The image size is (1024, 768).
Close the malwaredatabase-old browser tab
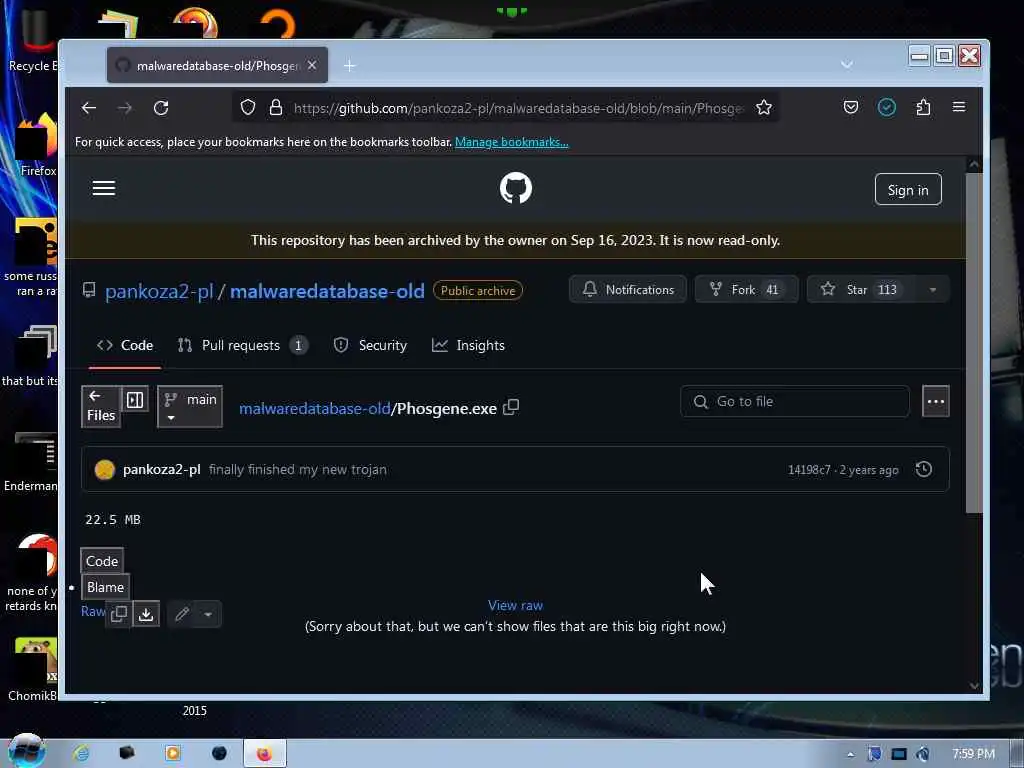[x=312, y=65]
